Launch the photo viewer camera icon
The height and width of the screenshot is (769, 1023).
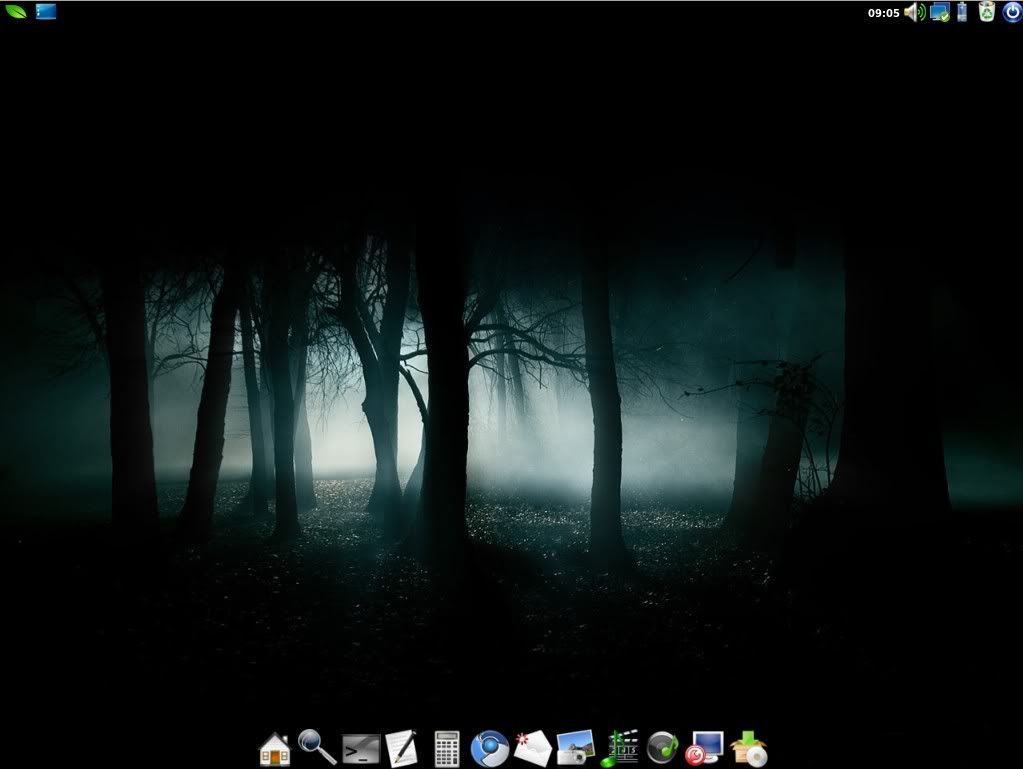coord(575,747)
